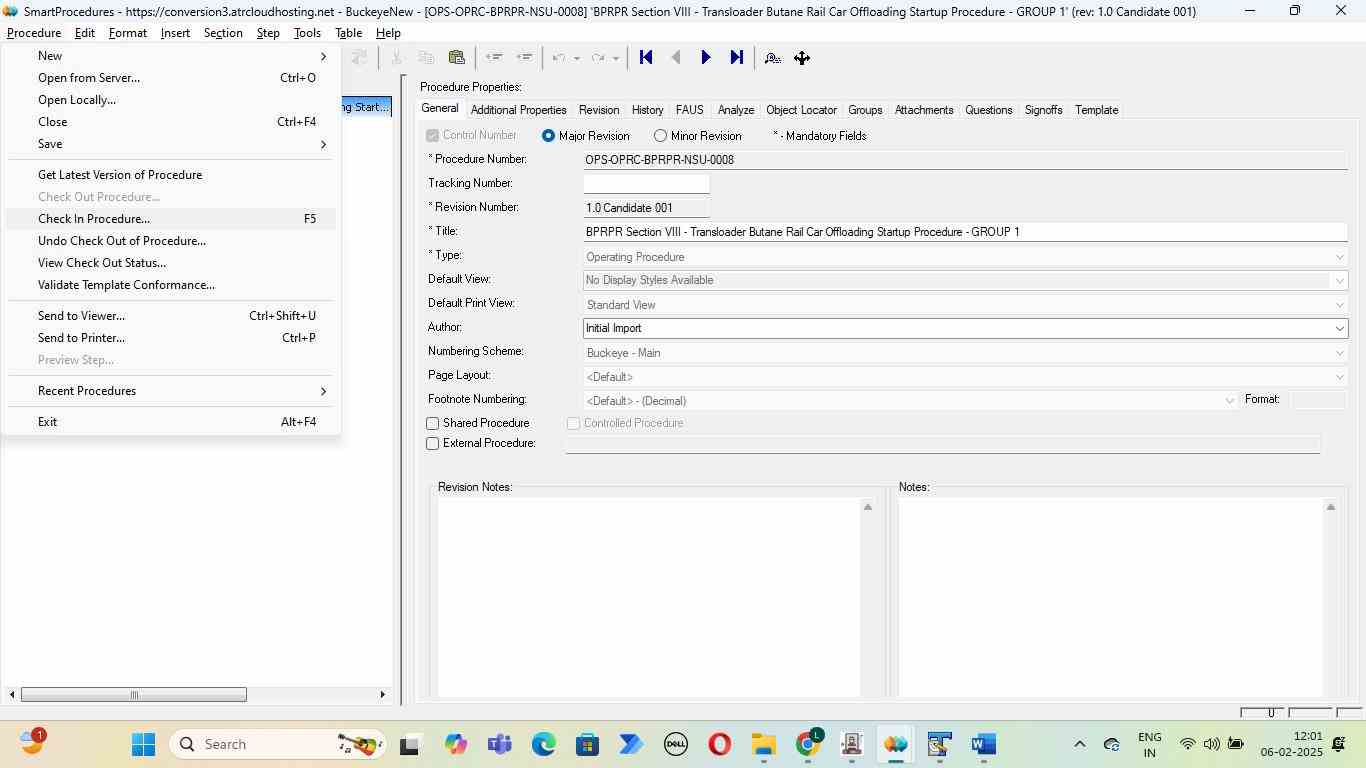Screen dimensions: 1366x768
Task: Show hidden system tray icons
Action: [x=1079, y=744]
